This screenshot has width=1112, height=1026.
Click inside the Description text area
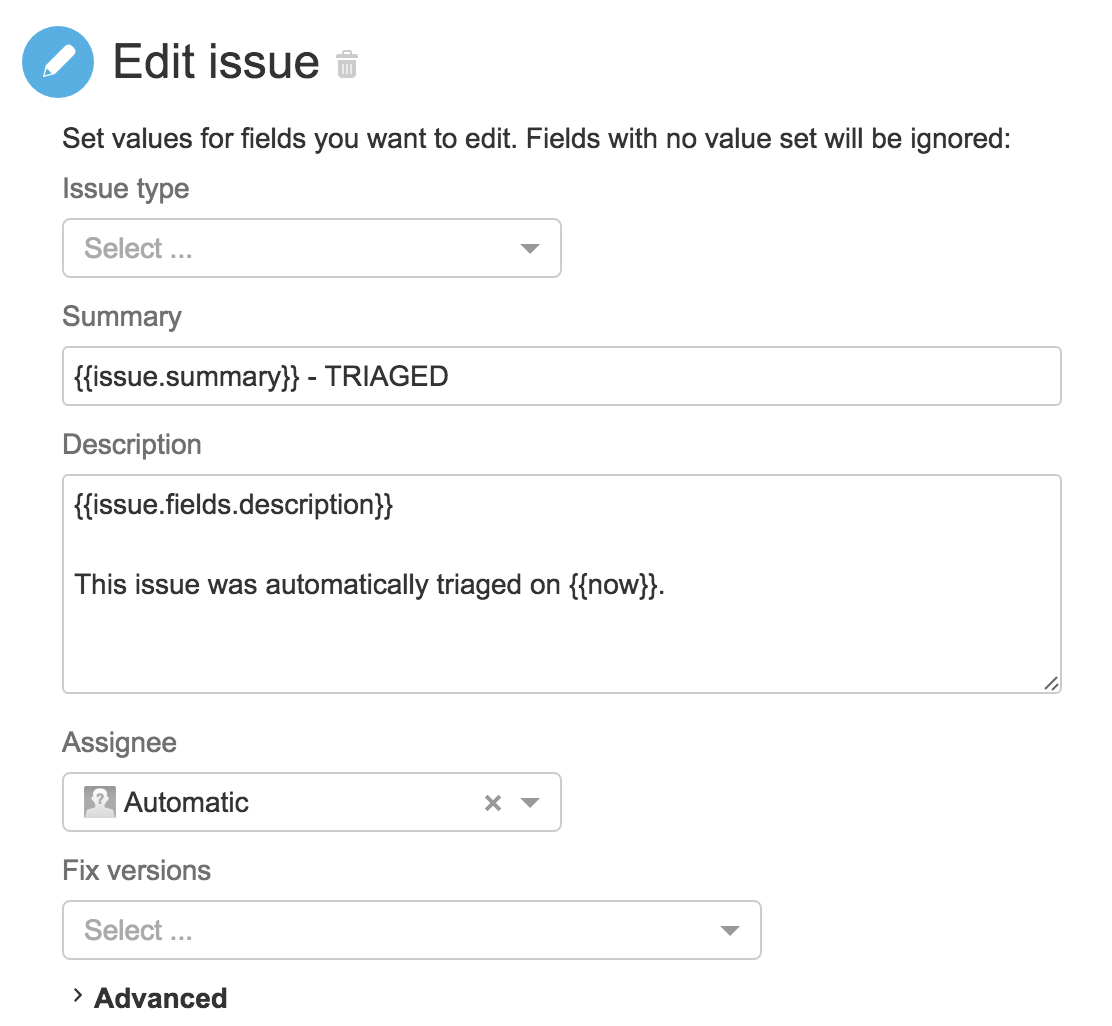click(560, 630)
